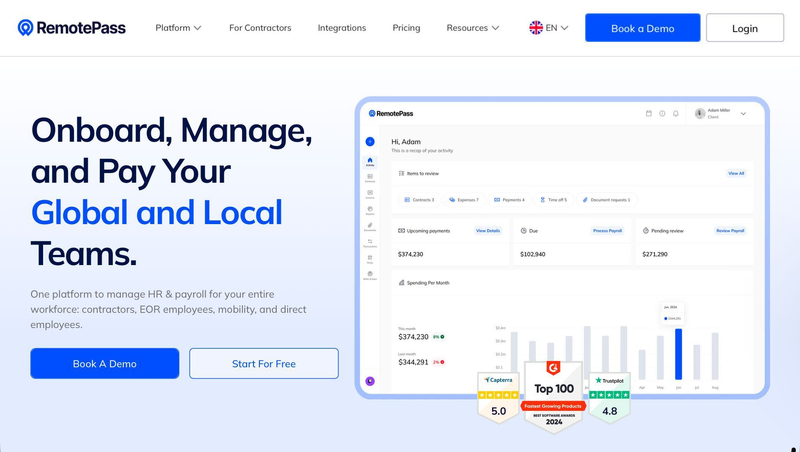The image size is (800, 452).
Task: Click Review Payroll on Pending review
Action: point(730,231)
